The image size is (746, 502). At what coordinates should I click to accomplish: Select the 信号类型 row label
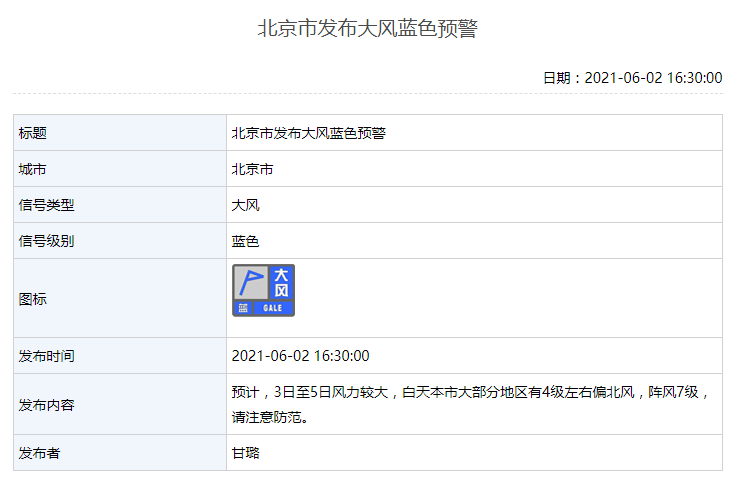click(x=47, y=205)
